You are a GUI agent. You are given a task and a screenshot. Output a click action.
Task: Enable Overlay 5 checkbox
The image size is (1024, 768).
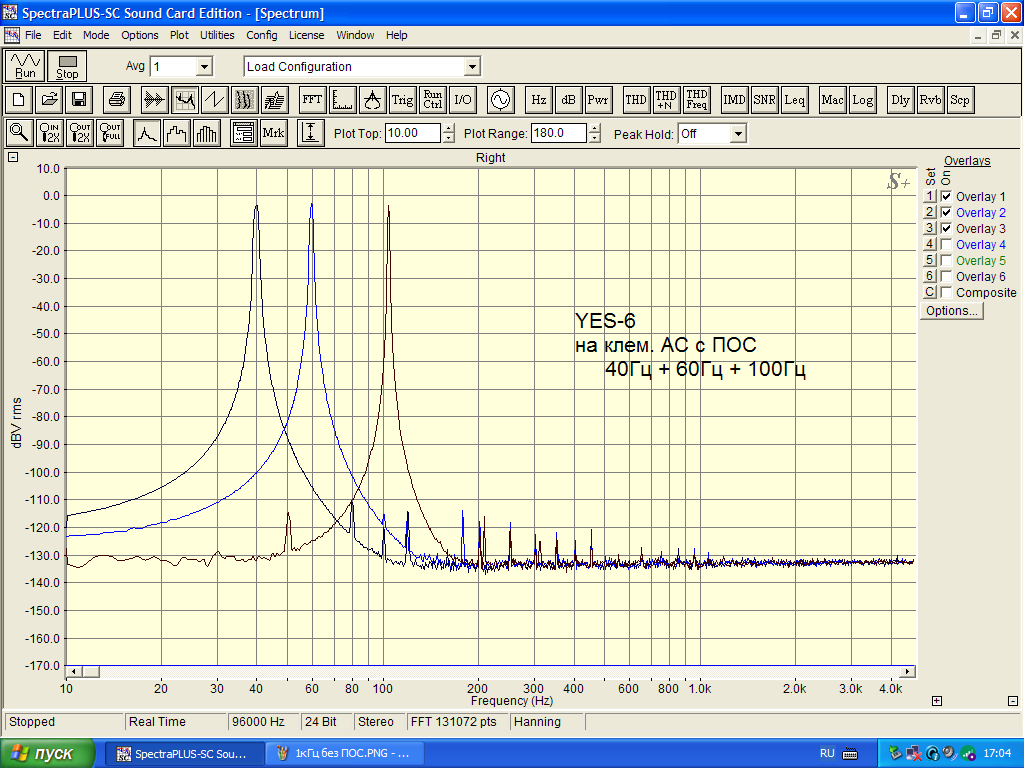coord(946,261)
